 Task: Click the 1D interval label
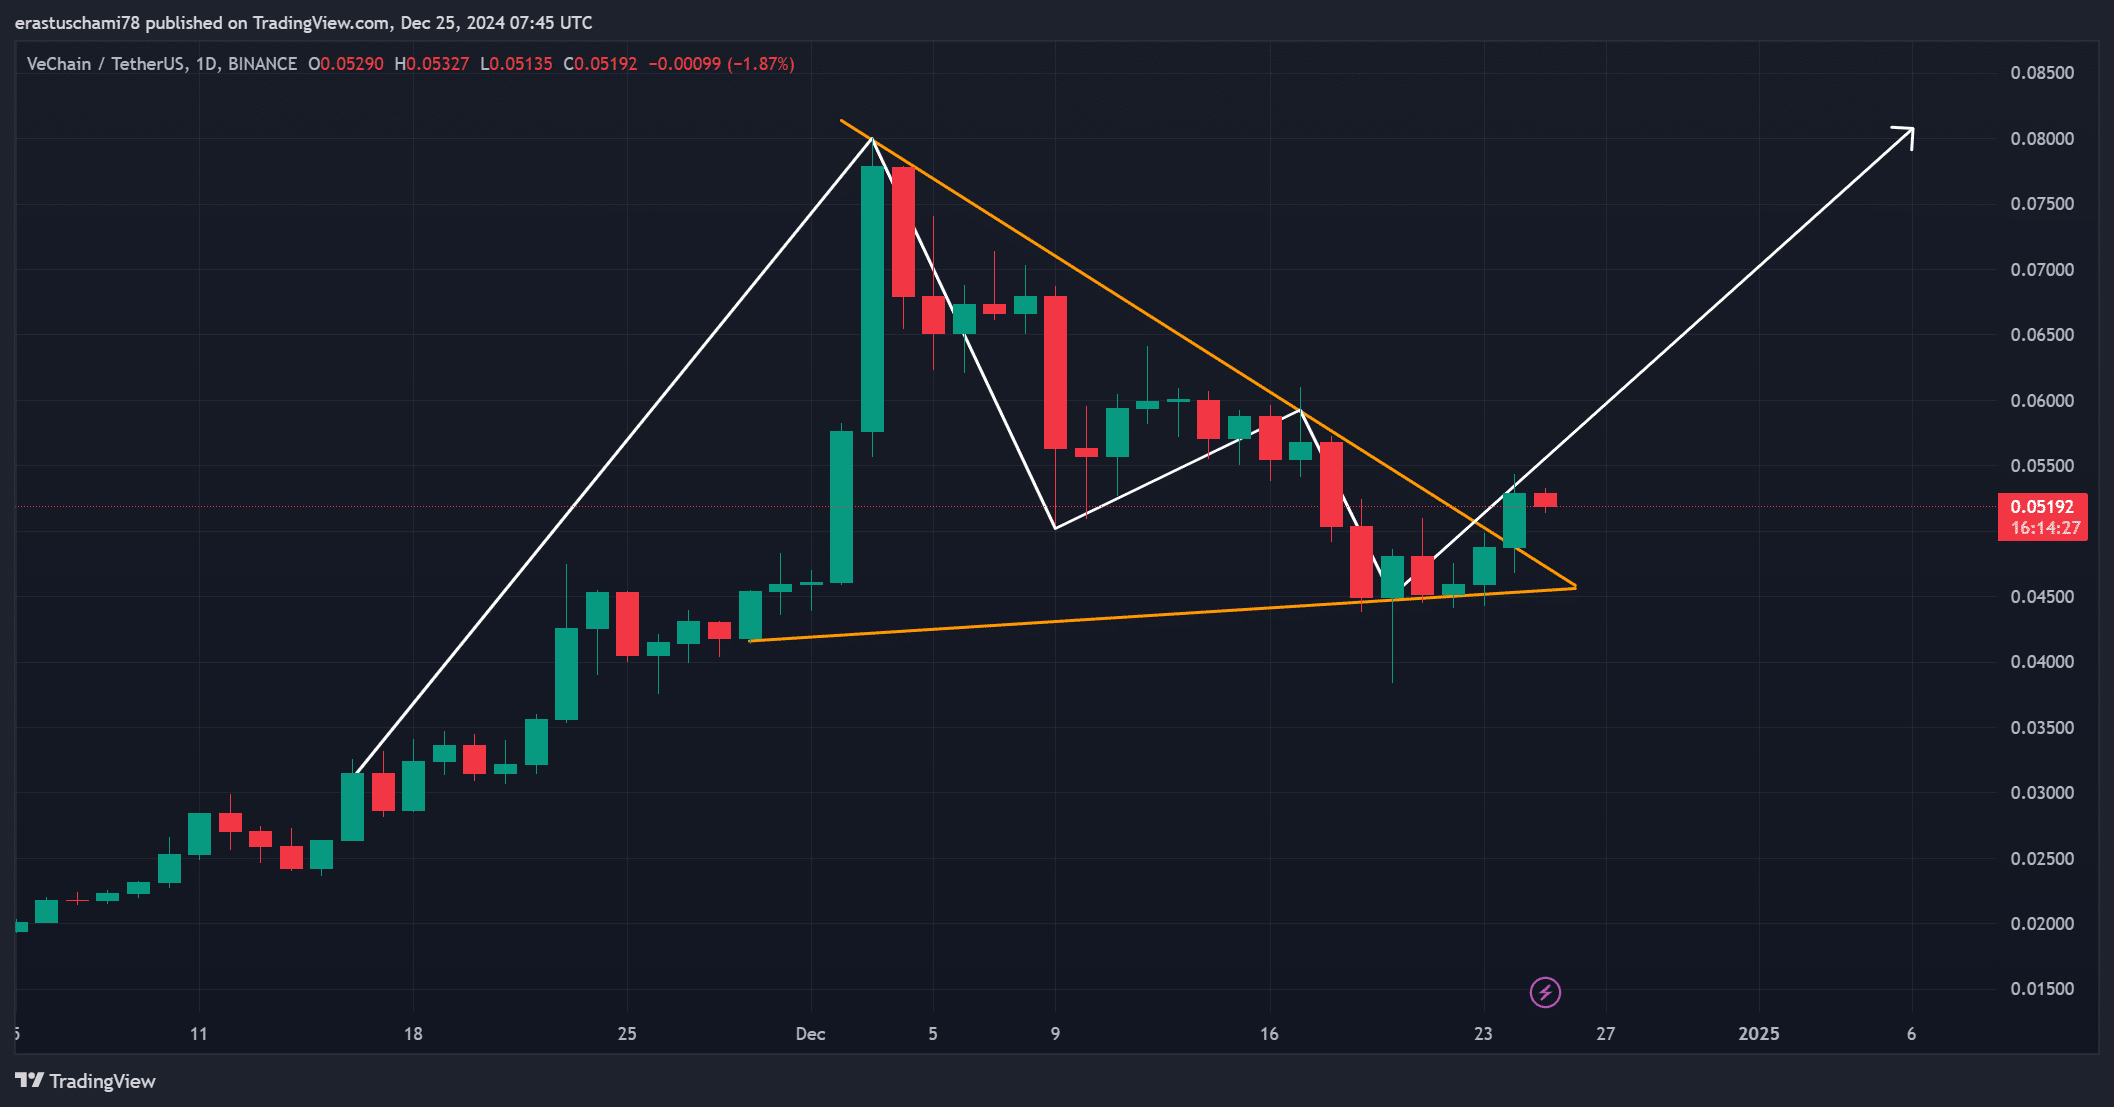coord(206,64)
